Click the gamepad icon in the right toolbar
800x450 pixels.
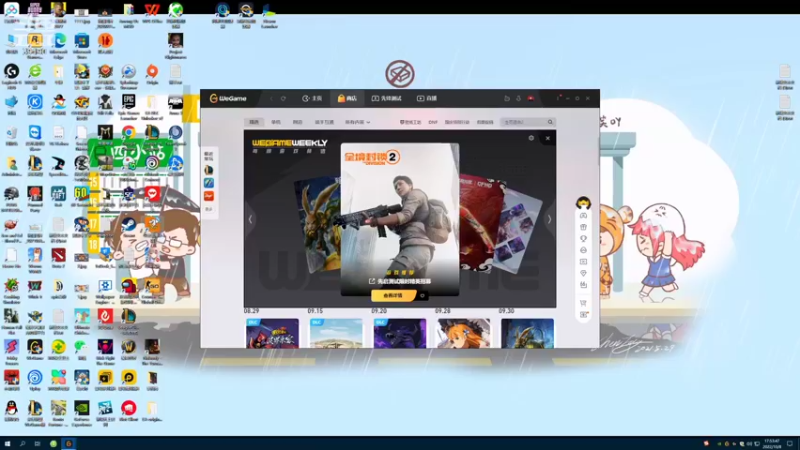coord(583,216)
